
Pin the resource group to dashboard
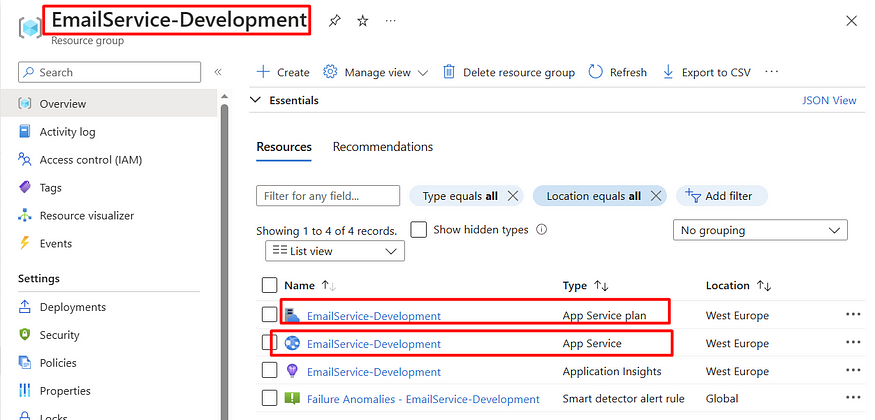pyautogui.click(x=334, y=21)
